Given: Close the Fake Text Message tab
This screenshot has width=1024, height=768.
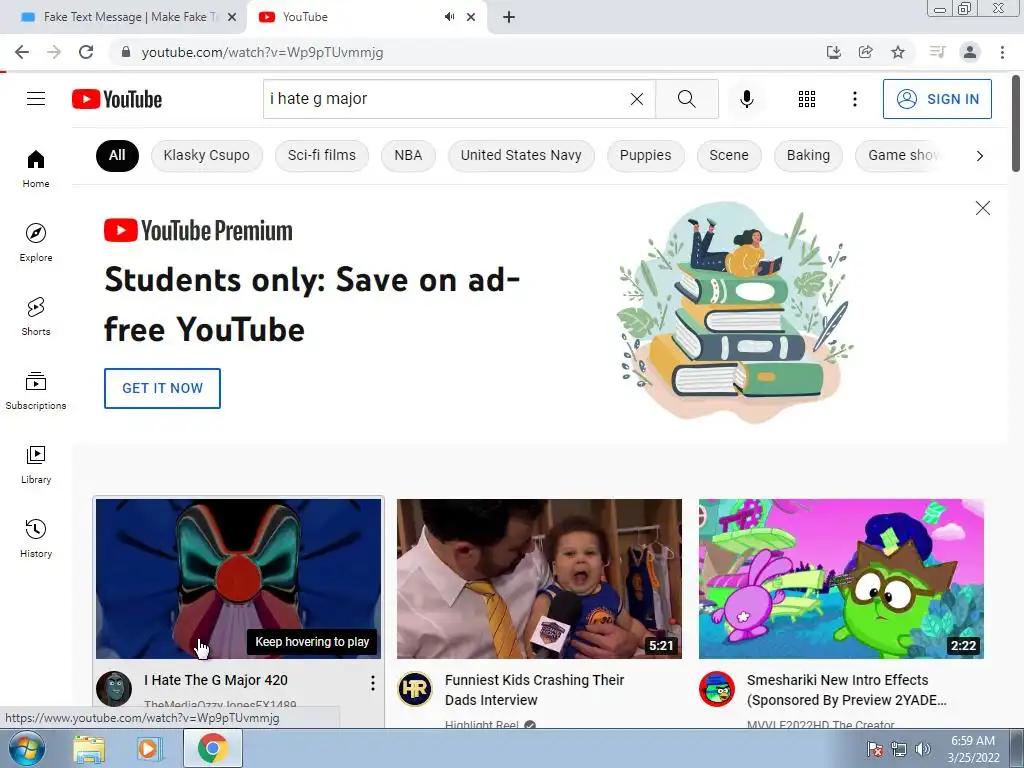Looking at the screenshot, I should click(231, 17).
